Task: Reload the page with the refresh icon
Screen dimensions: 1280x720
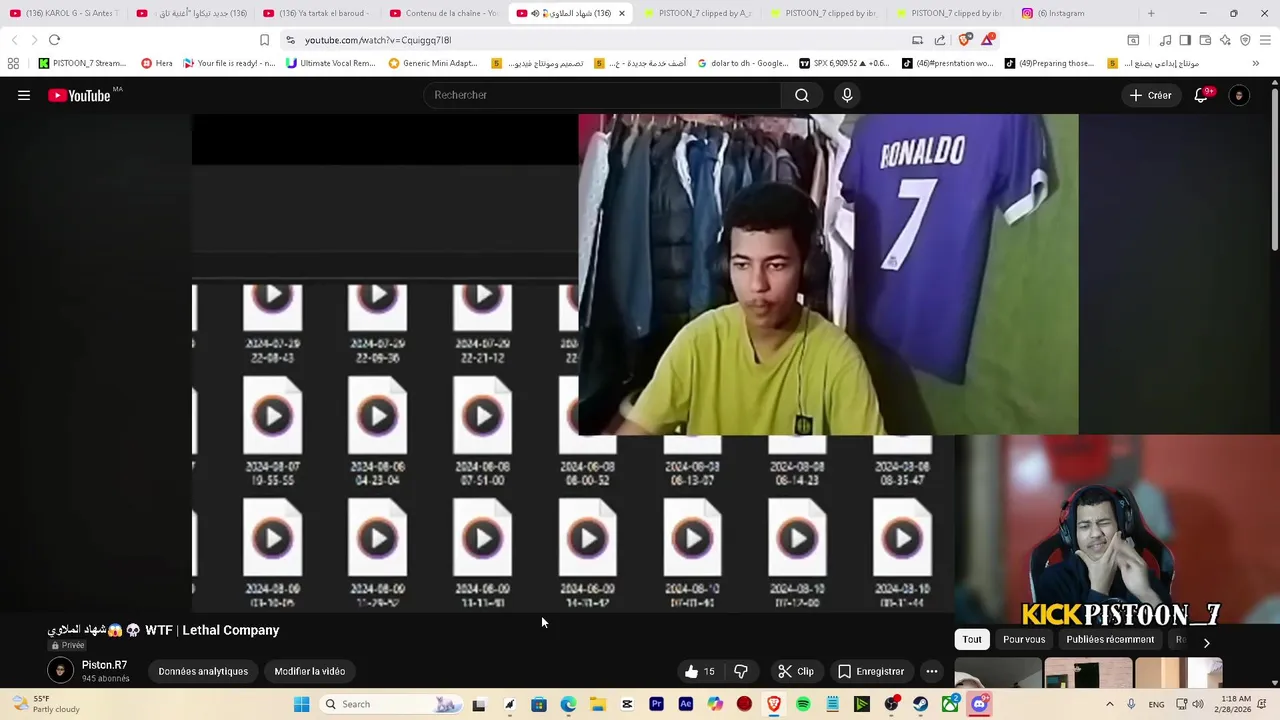Action: click(x=54, y=40)
